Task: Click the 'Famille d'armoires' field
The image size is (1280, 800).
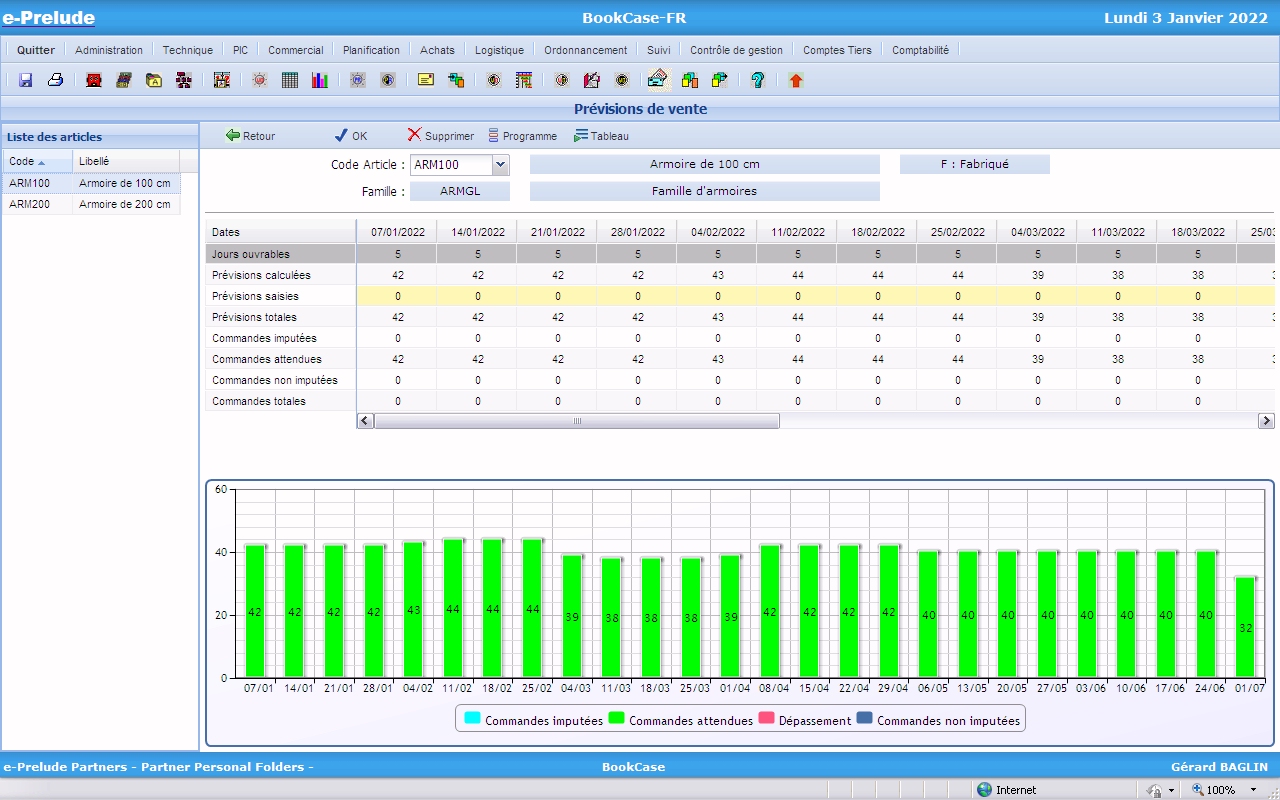Action: (705, 191)
